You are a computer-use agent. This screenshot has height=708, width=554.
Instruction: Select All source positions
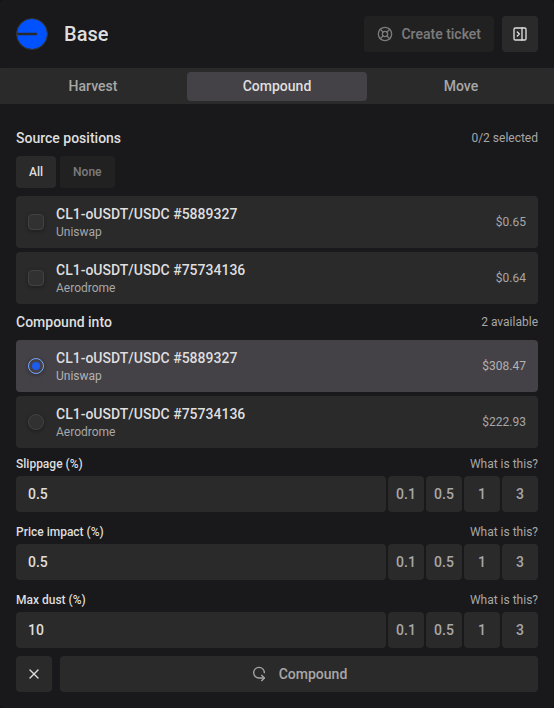tap(36, 172)
